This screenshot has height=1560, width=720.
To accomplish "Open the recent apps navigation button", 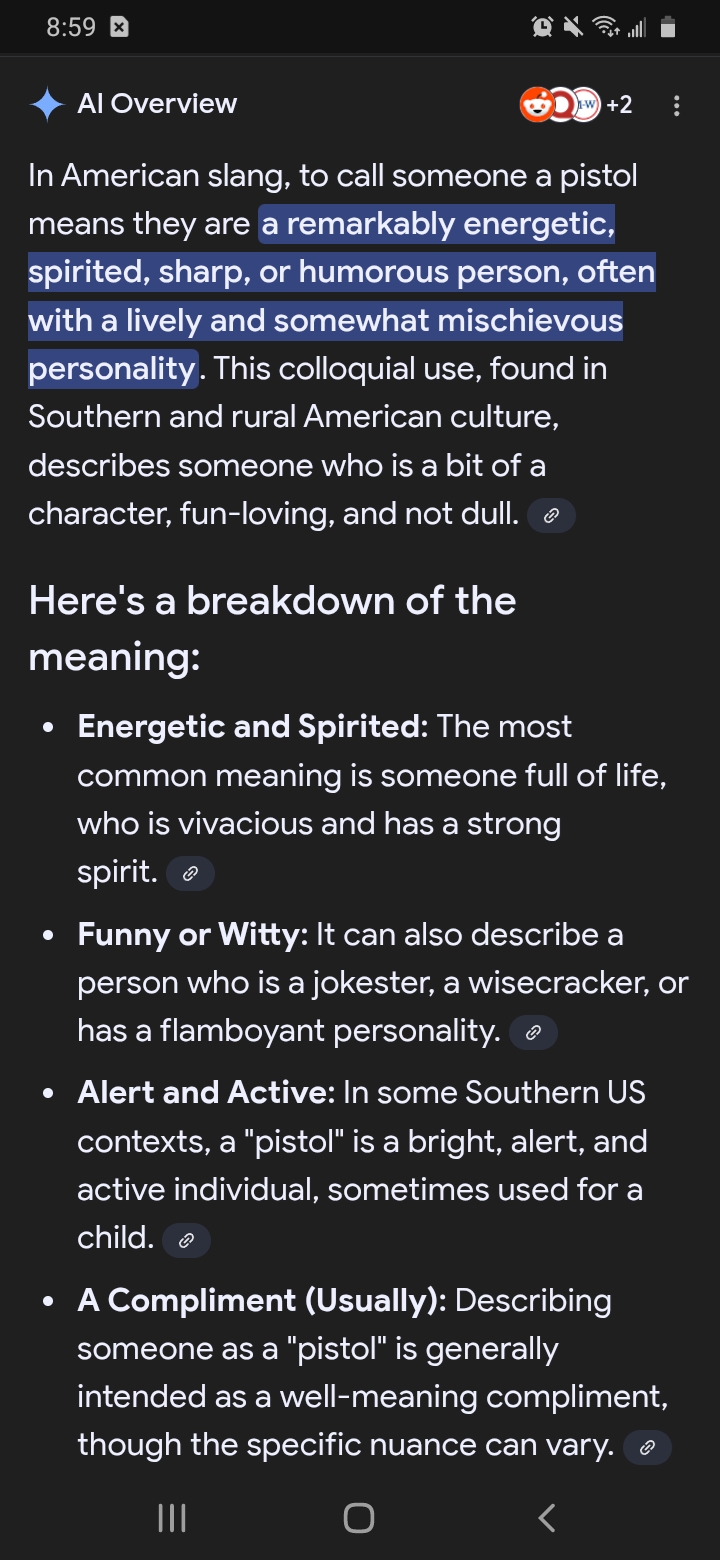I will [172, 1518].
